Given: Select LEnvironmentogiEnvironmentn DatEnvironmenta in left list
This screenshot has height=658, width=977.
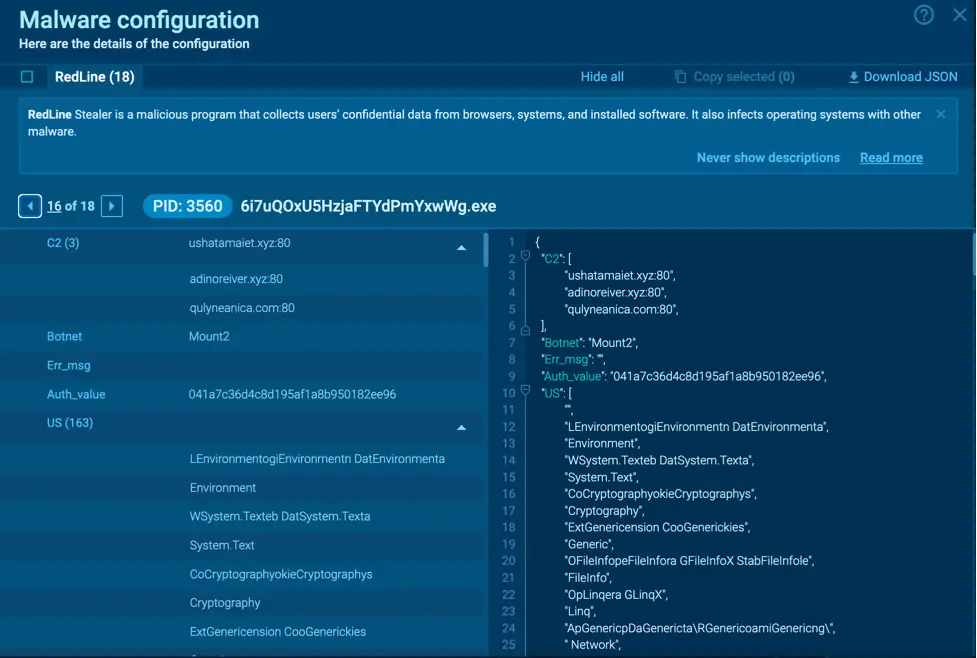Looking at the screenshot, I should [317, 459].
